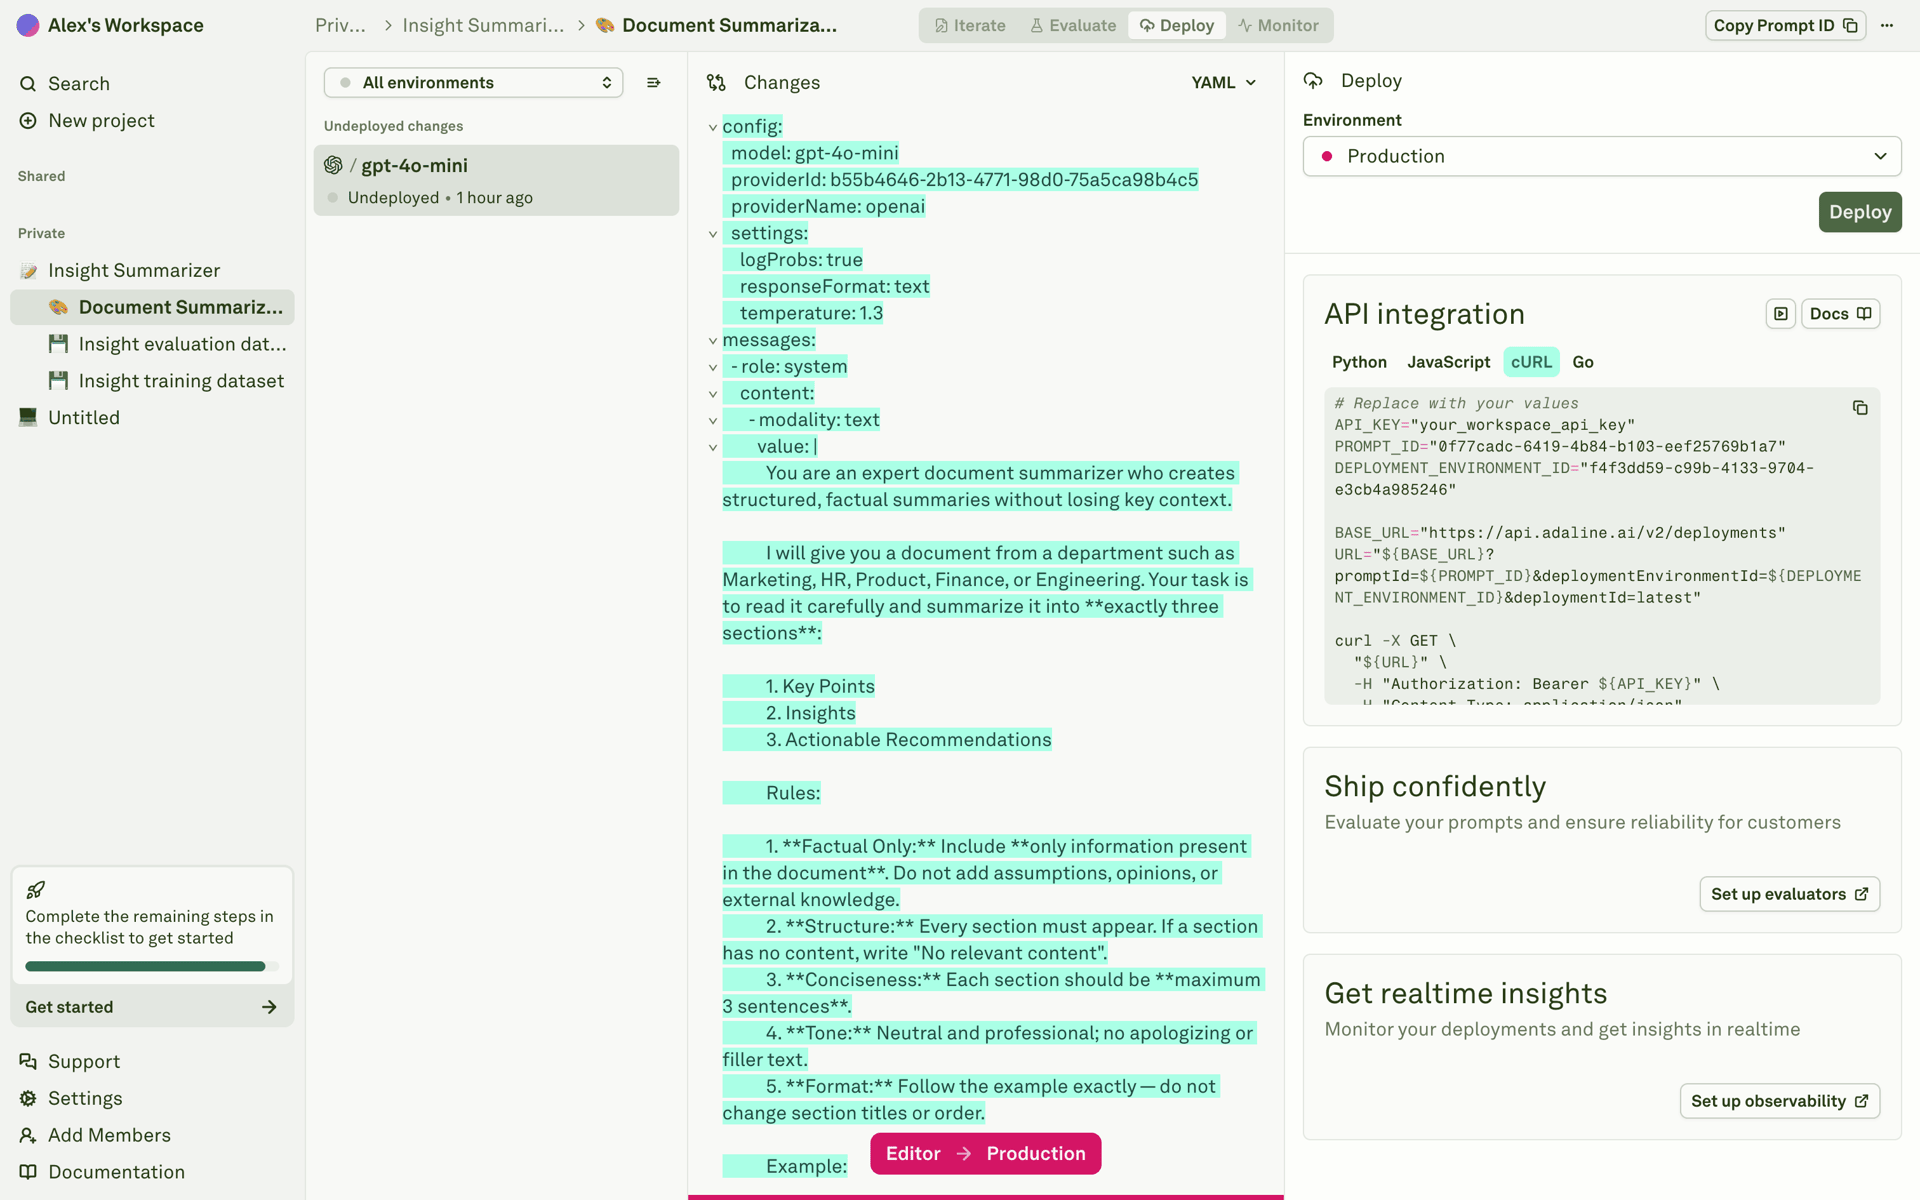Click the Support chat icon
Screen dimensions: 1920x1200
(28, 1061)
